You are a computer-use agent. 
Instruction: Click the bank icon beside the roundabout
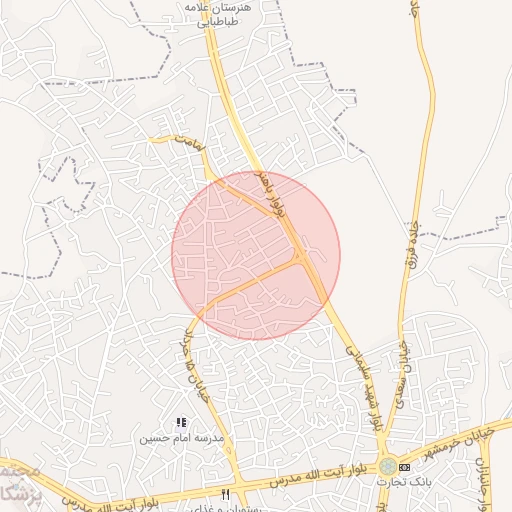click(x=404, y=467)
